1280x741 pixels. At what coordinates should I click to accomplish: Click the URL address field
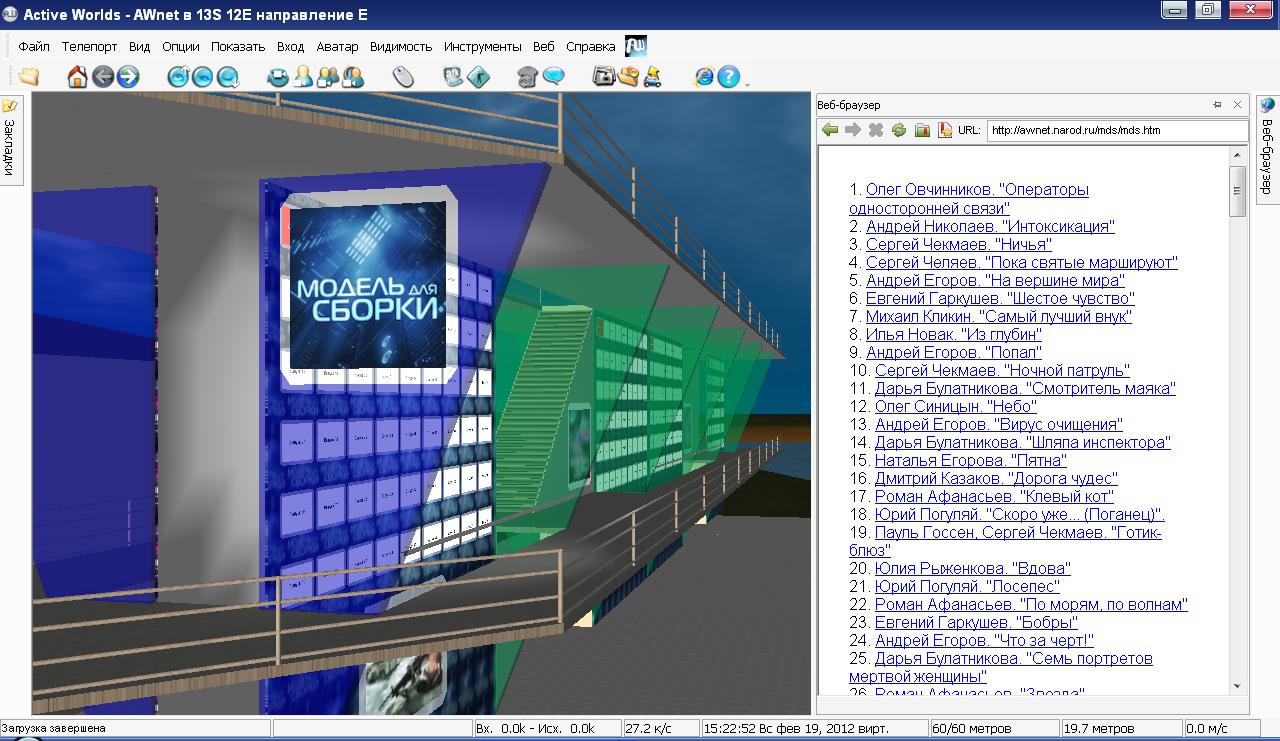click(1117, 130)
